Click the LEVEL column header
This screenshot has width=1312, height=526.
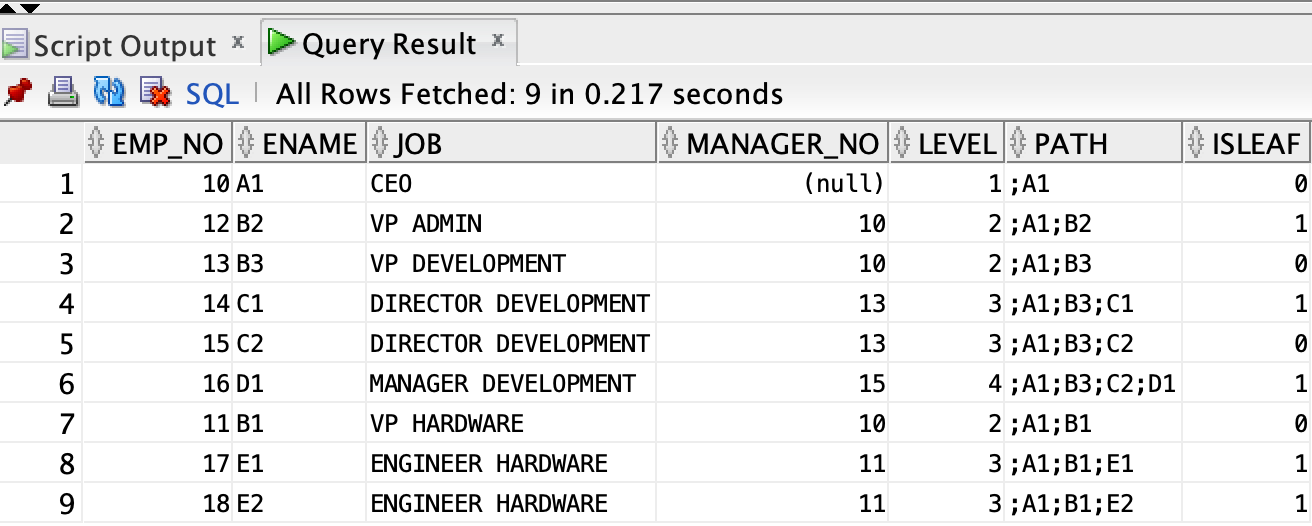click(957, 144)
